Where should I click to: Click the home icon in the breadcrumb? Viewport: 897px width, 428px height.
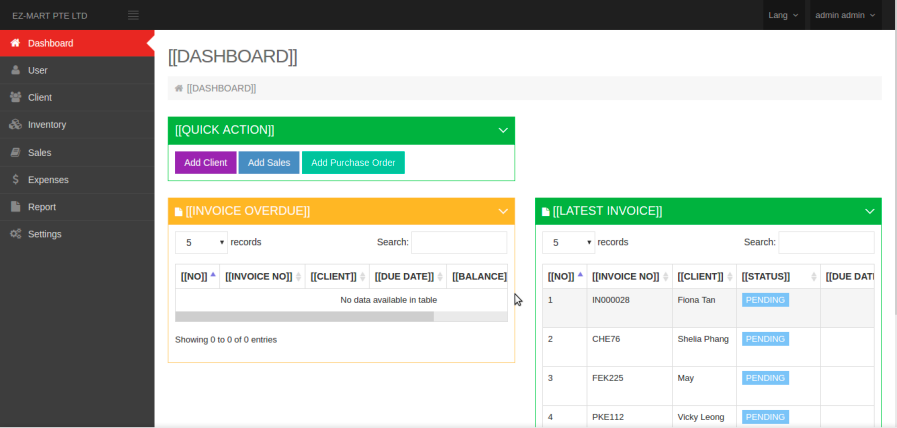[179, 88]
